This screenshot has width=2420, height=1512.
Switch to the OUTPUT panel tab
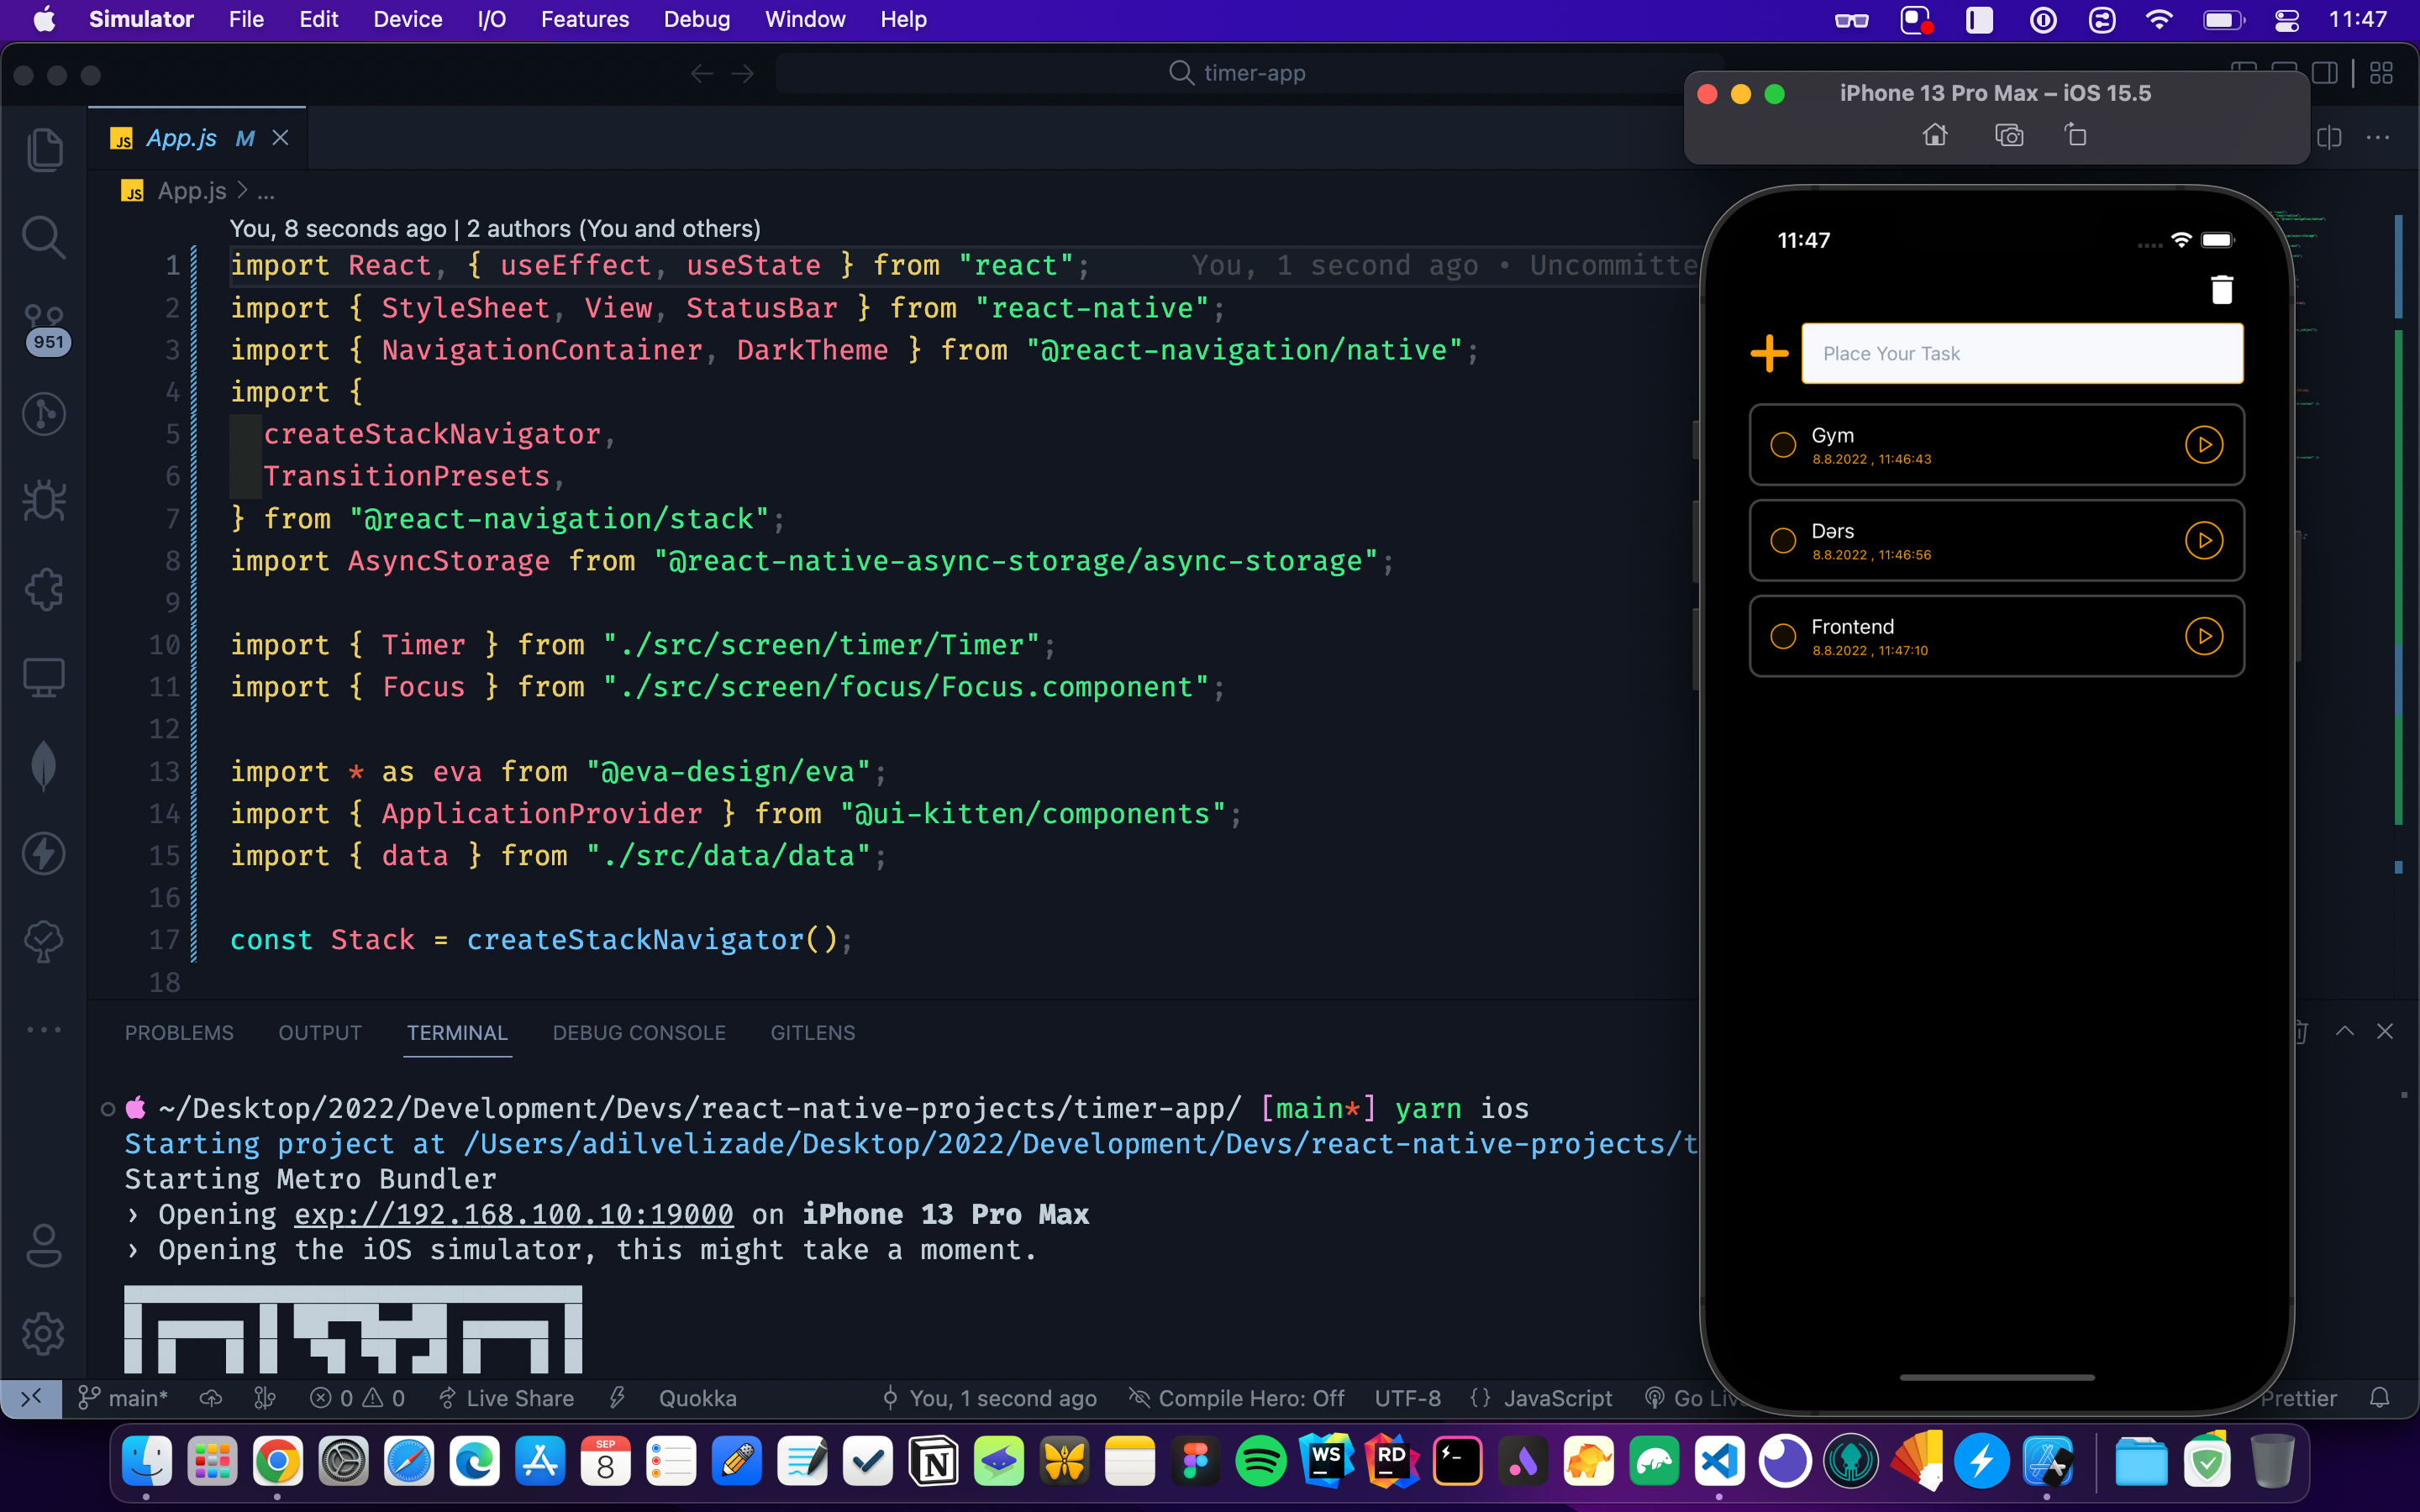click(320, 1033)
